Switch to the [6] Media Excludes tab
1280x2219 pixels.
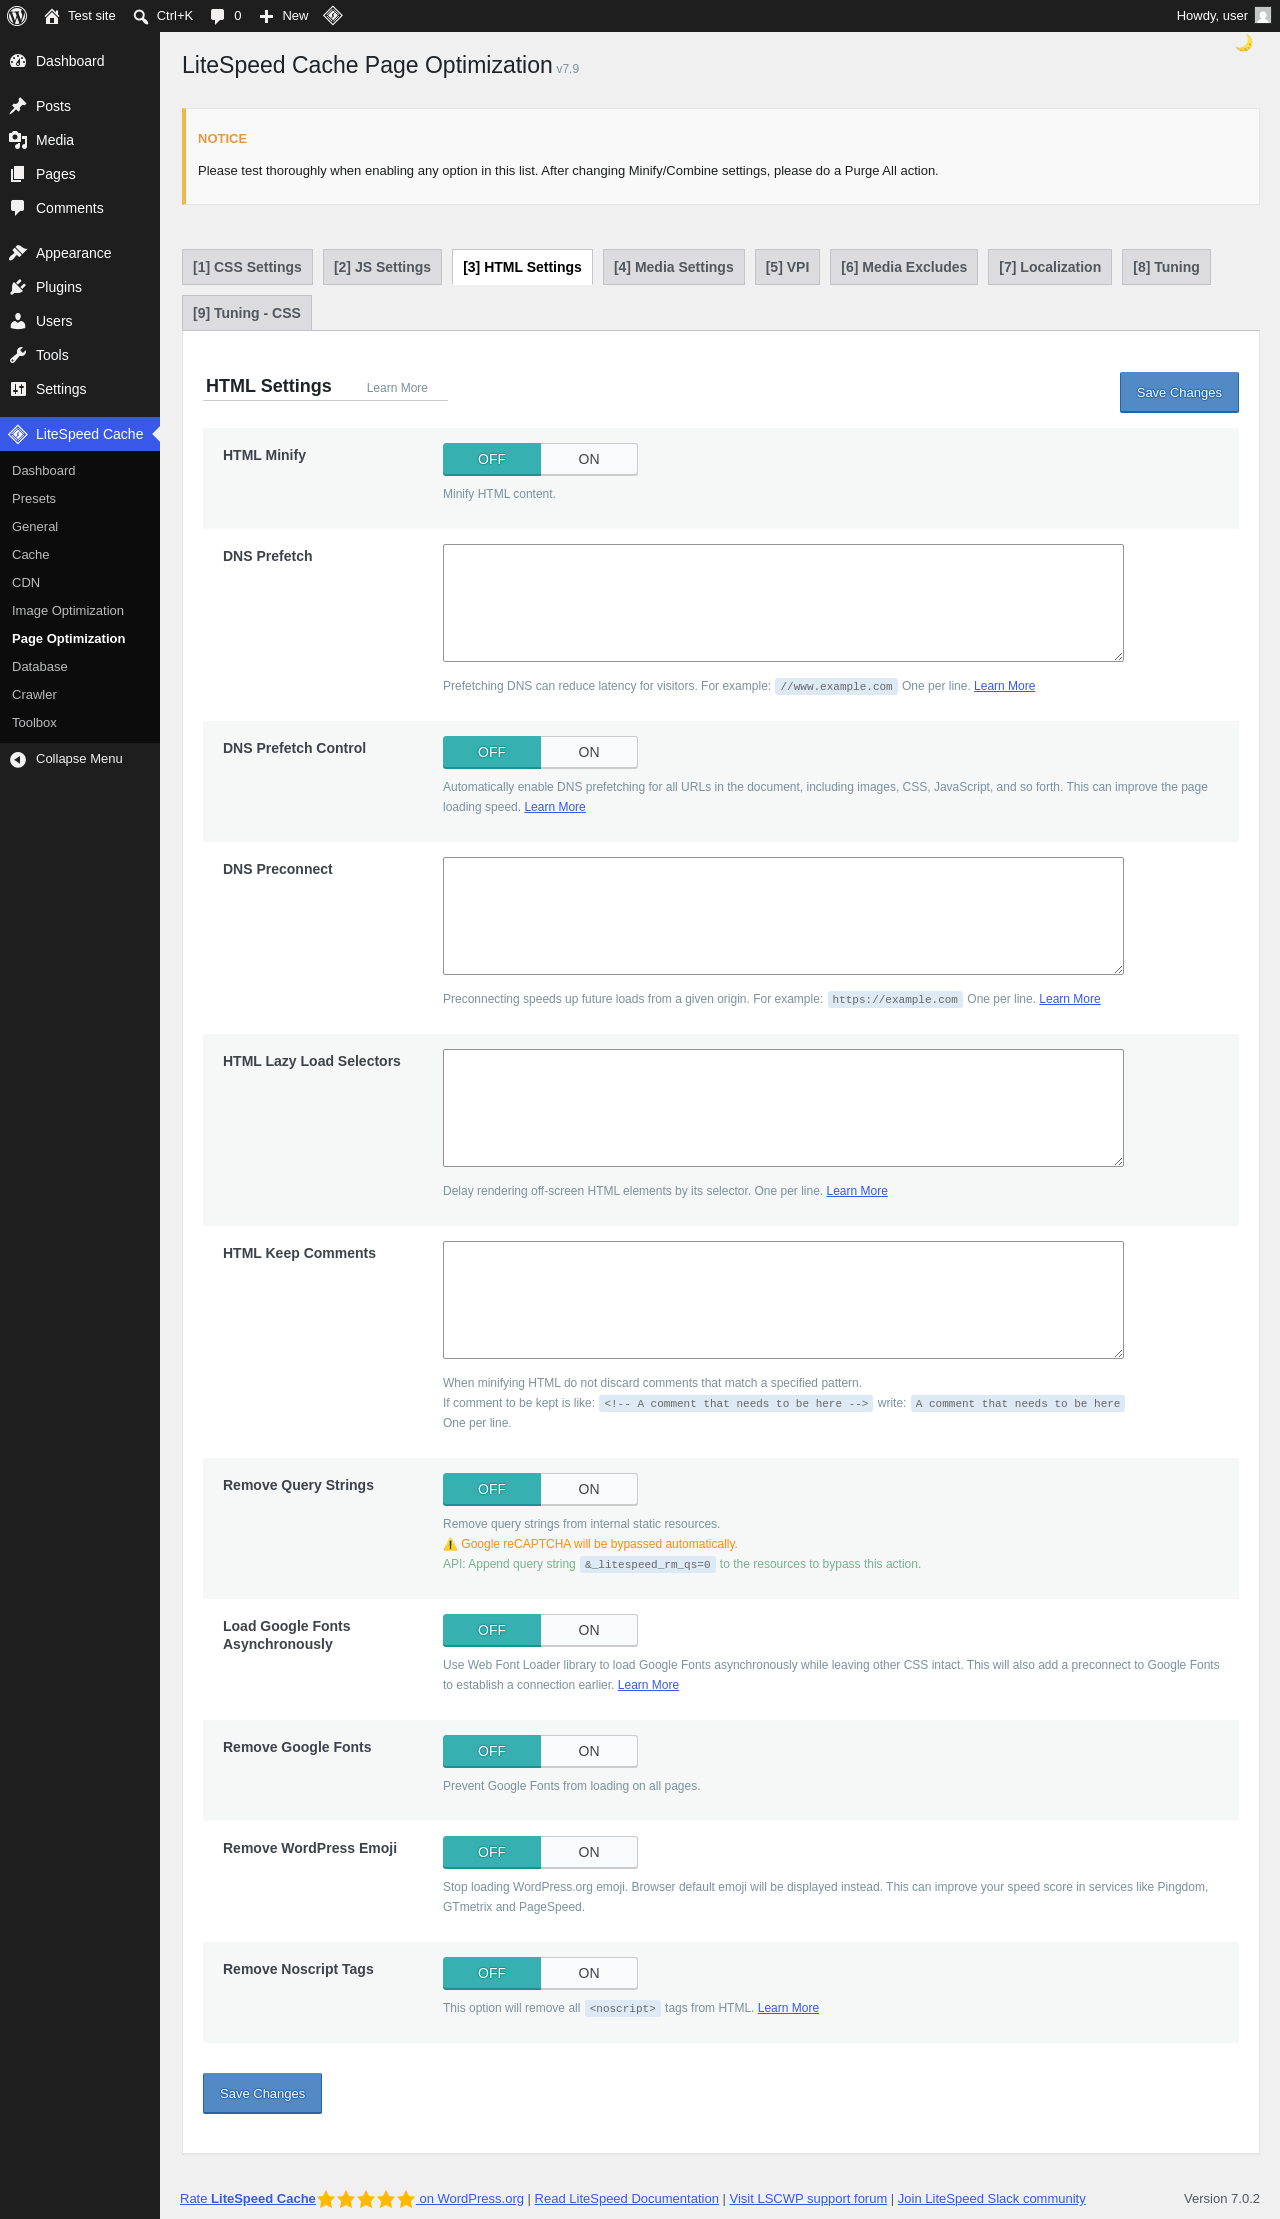point(904,267)
